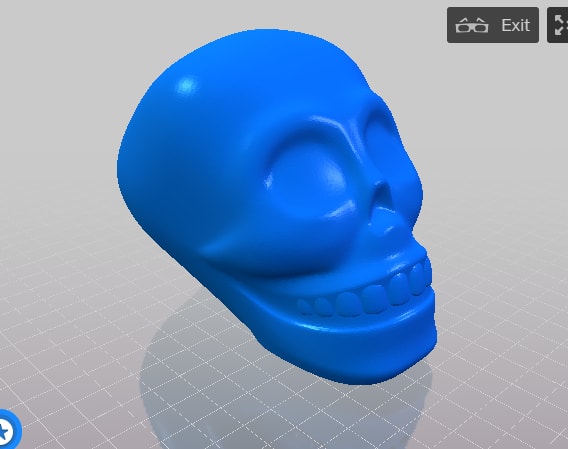Click the blue skull 3D model

pos(276,206)
